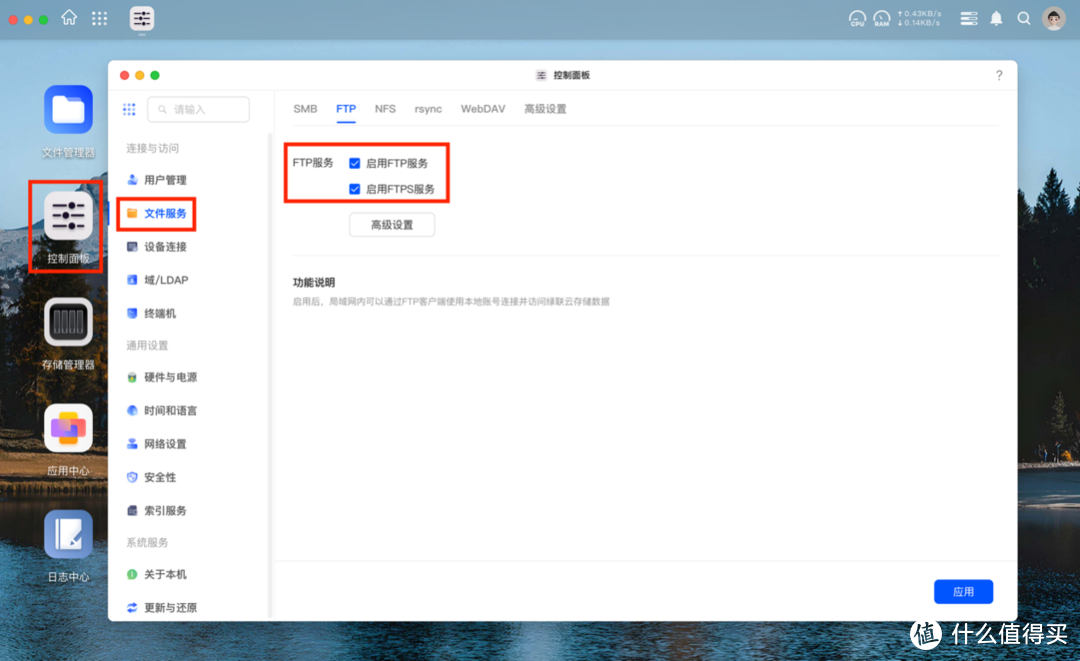Open the 高级设置 button below FTP options
This screenshot has width=1080, height=661.
click(392, 224)
